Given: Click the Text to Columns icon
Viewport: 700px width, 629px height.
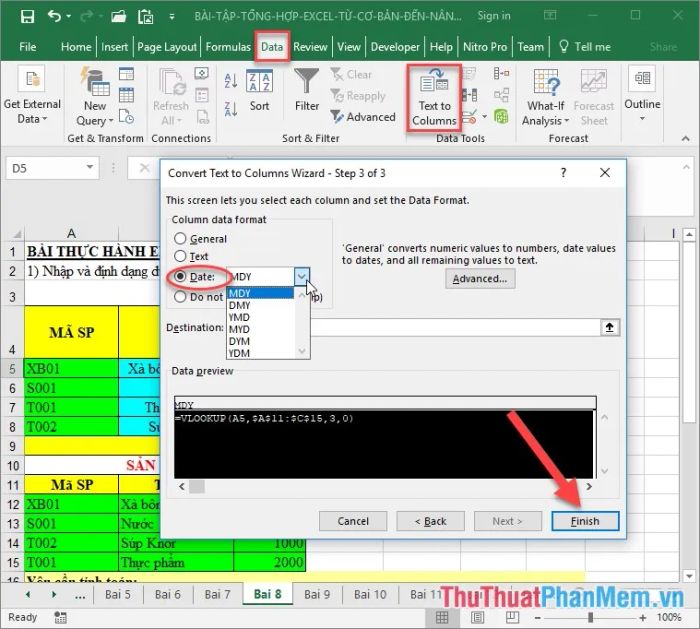Looking at the screenshot, I should 434,98.
